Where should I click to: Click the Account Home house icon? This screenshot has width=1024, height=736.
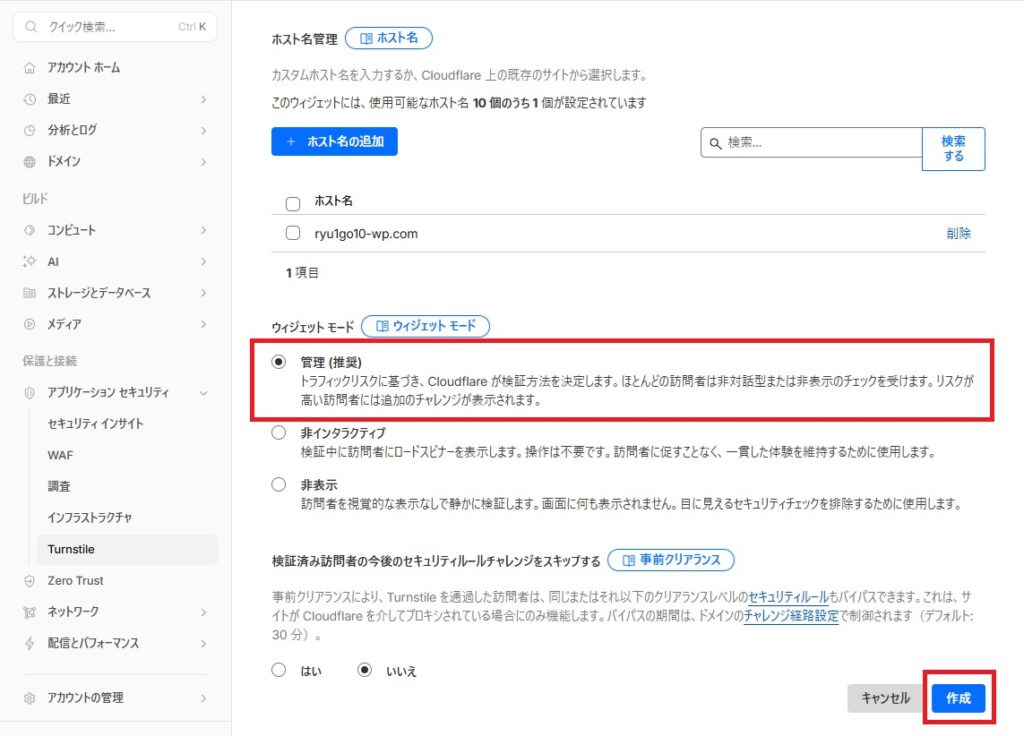[29, 67]
